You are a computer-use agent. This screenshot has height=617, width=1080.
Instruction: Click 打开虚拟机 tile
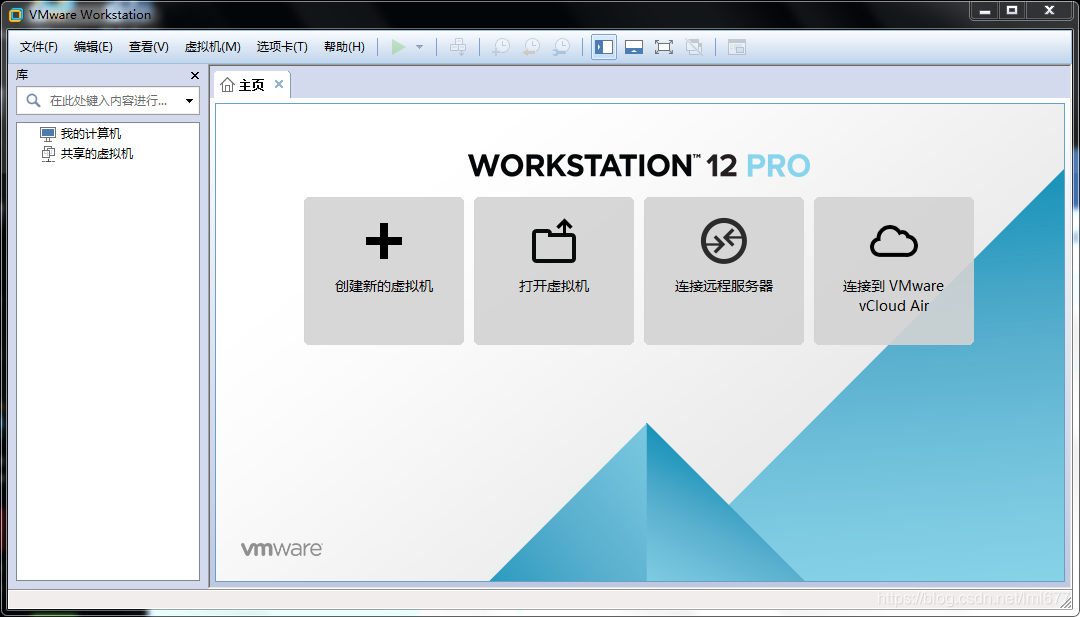pos(554,271)
